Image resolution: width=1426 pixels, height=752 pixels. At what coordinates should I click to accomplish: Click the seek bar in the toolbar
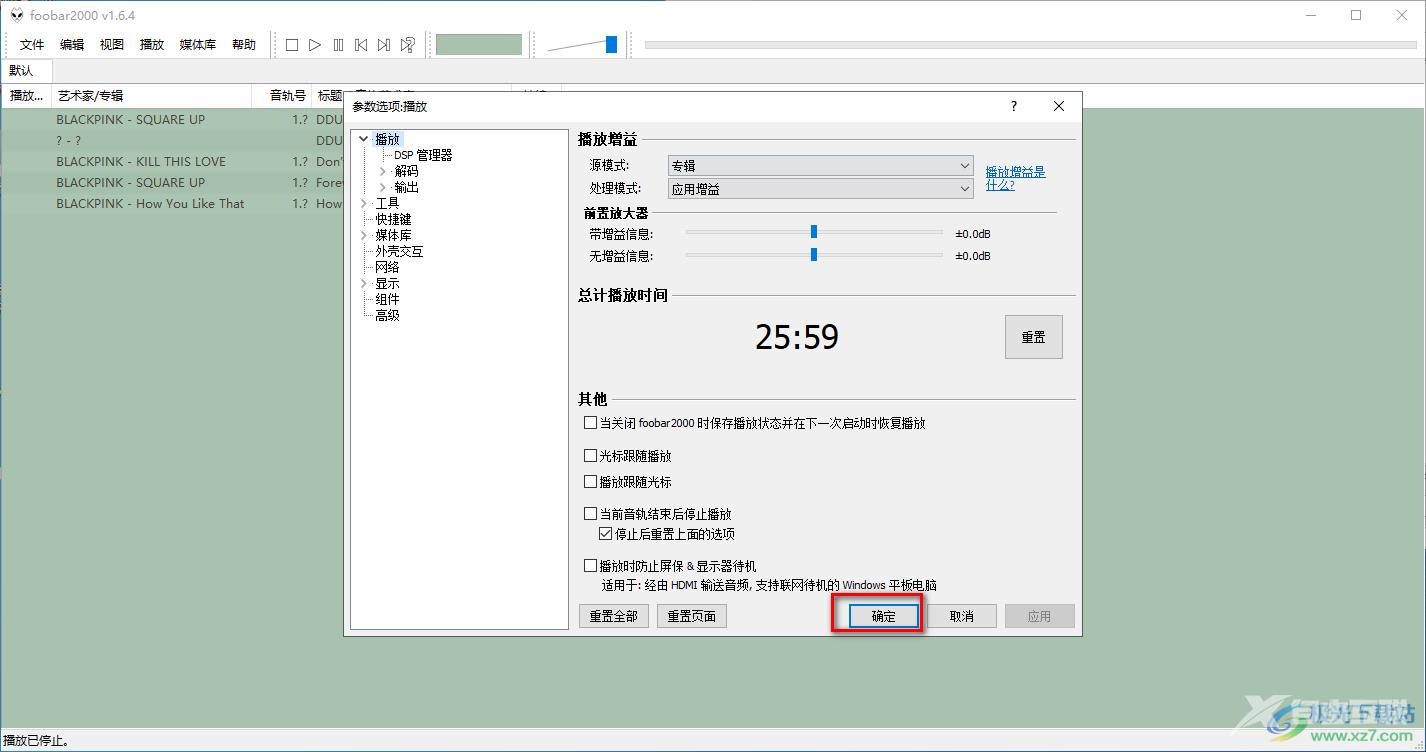(x=1030, y=45)
